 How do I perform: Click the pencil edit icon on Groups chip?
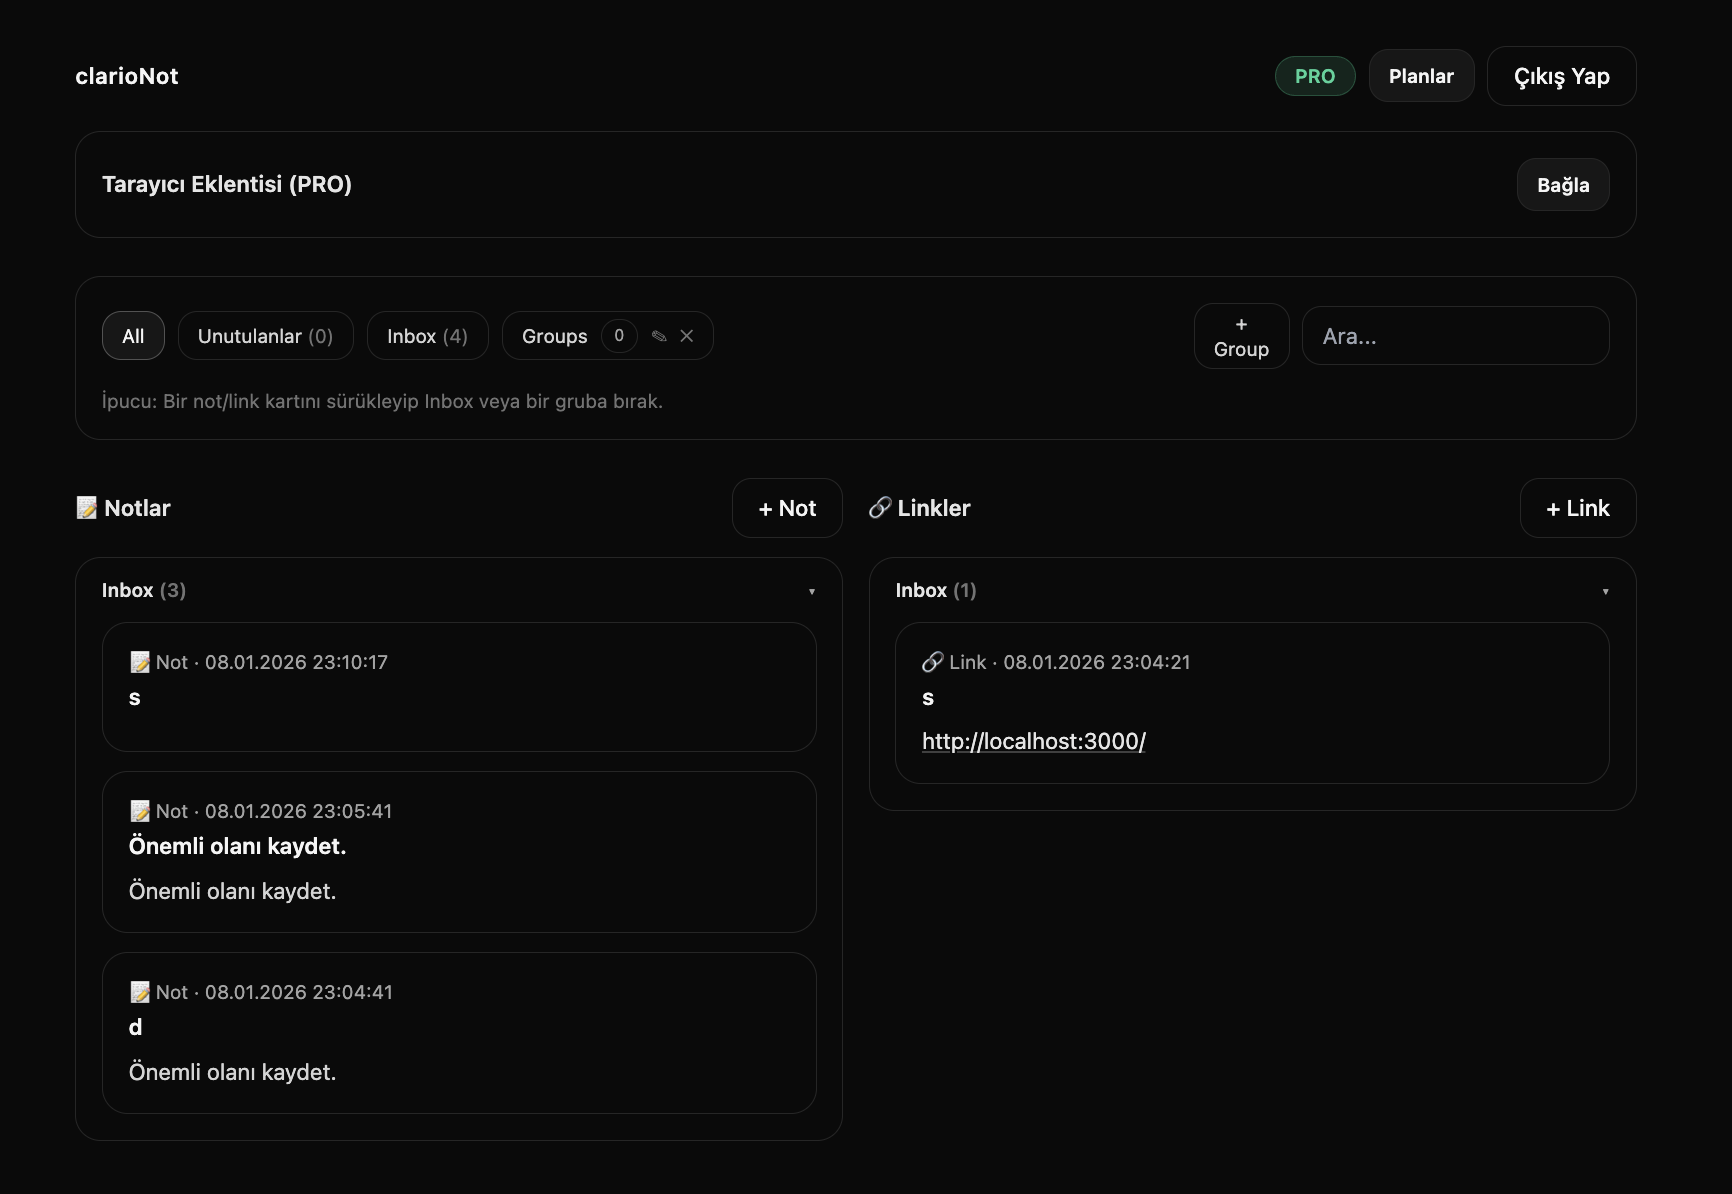coord(659,336)
